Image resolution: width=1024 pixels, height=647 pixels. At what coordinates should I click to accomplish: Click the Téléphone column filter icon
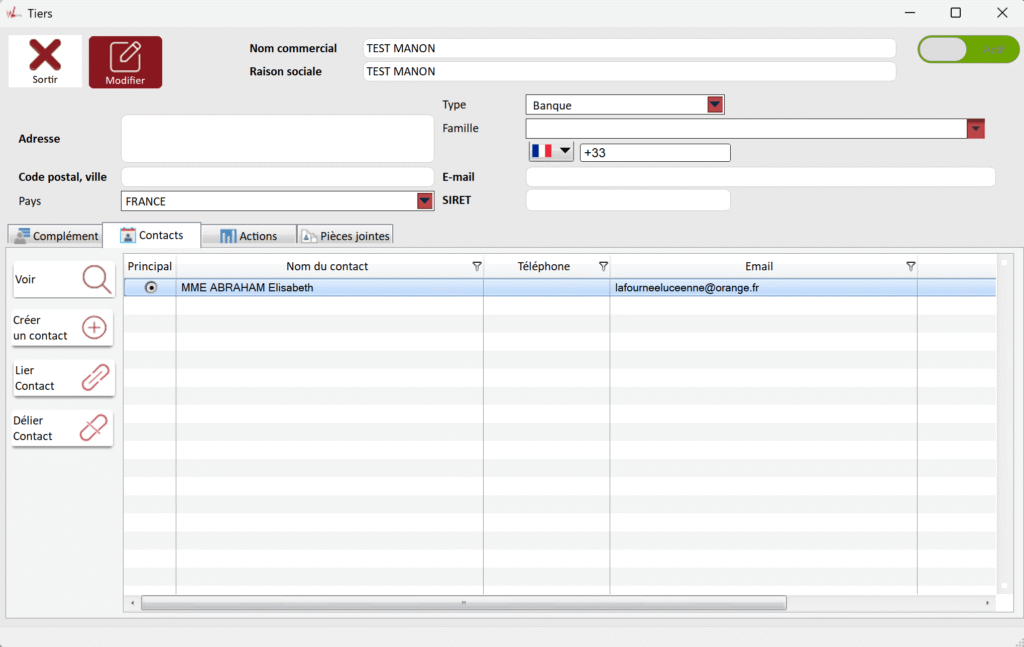tap(603, 266)
